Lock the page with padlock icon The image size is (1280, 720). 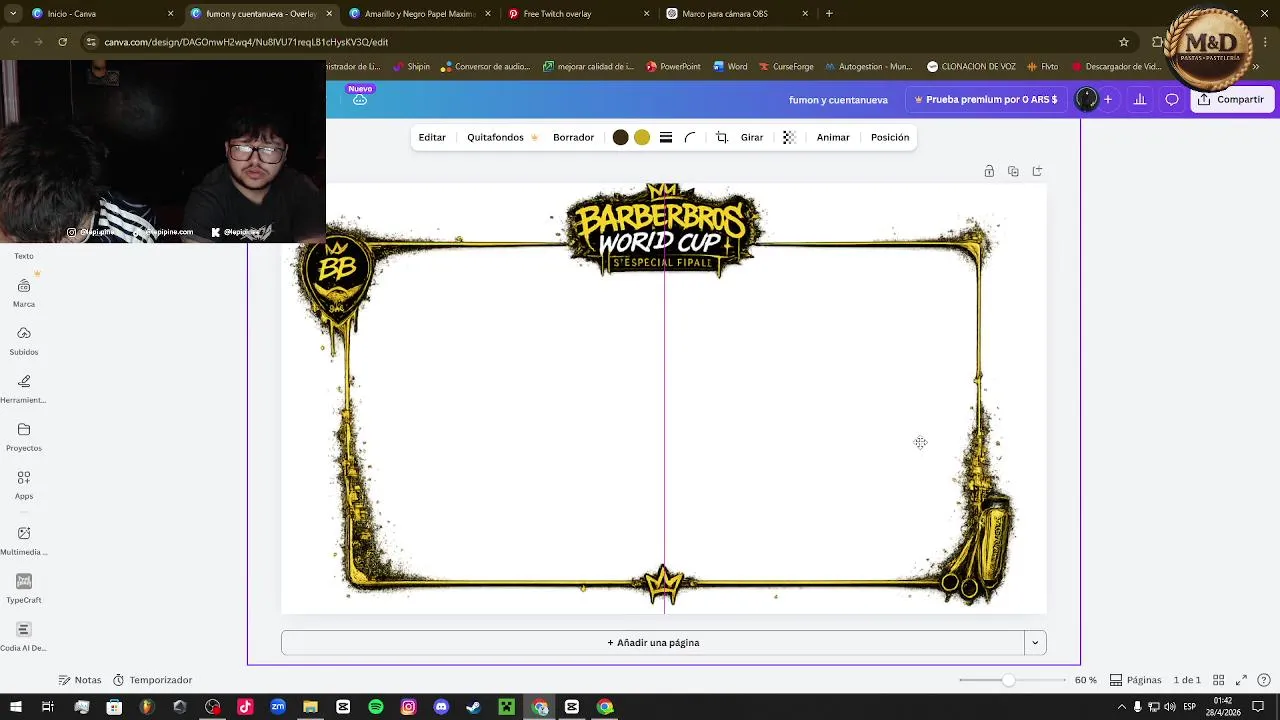pyautogui.click(x=989, y=171)
